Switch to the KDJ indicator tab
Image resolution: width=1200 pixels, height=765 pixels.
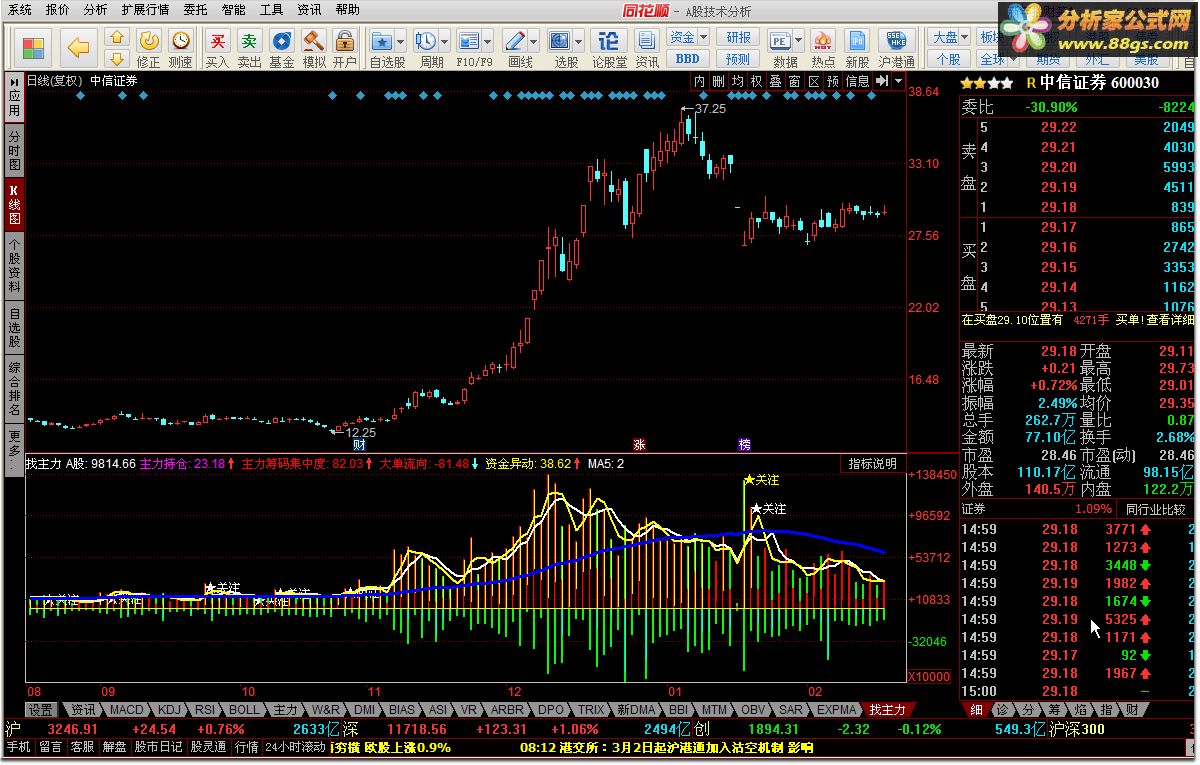pos(170,709)
